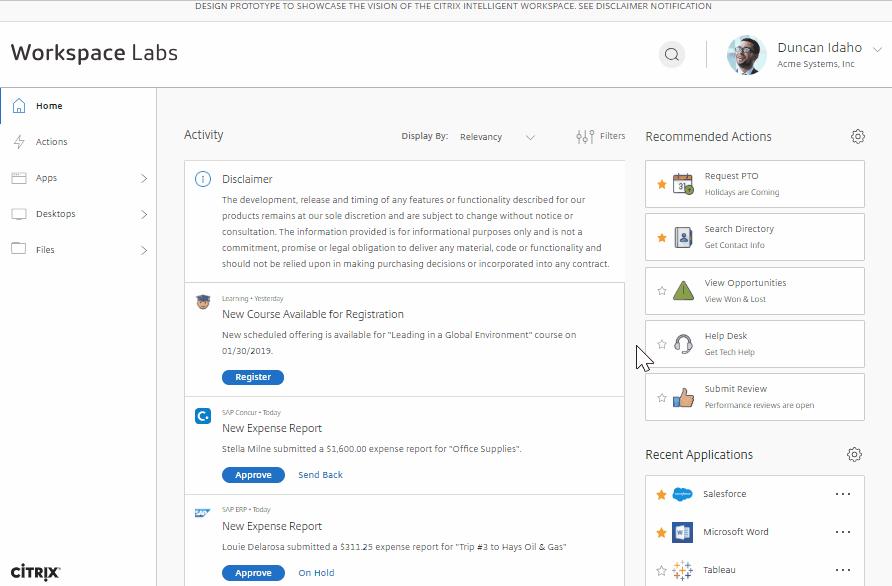
Task: Click the Recommended Actions settings gear
Action: [857, 136]
